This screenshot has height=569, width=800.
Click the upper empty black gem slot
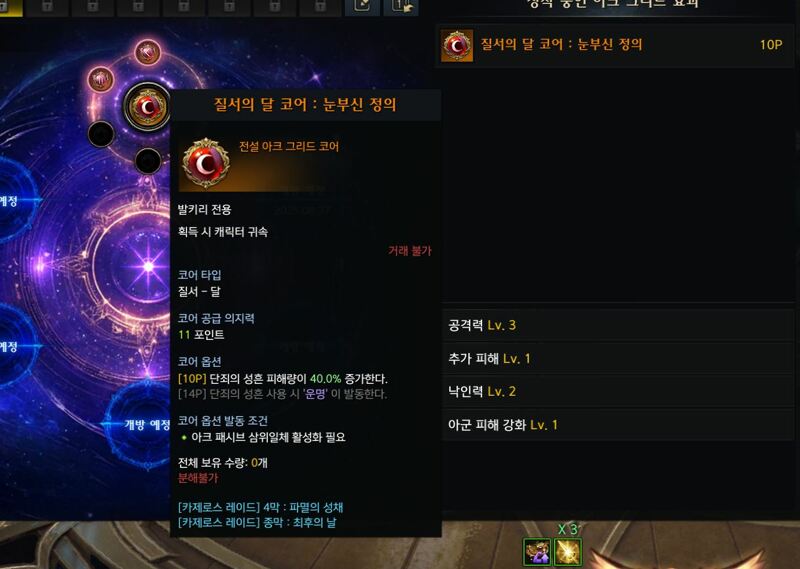tap(101, 134)
